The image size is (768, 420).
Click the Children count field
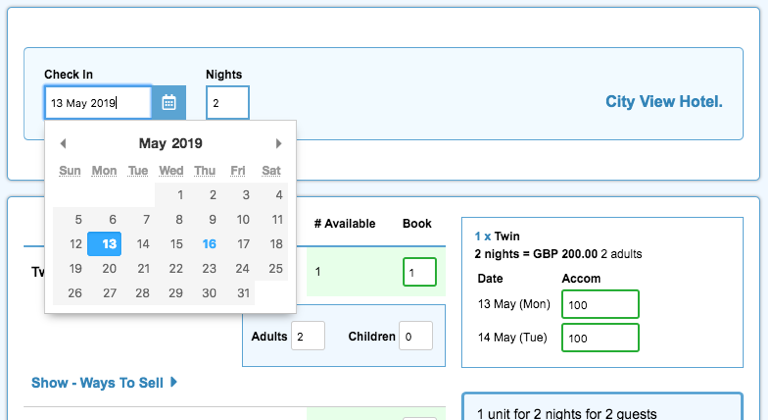415,336
